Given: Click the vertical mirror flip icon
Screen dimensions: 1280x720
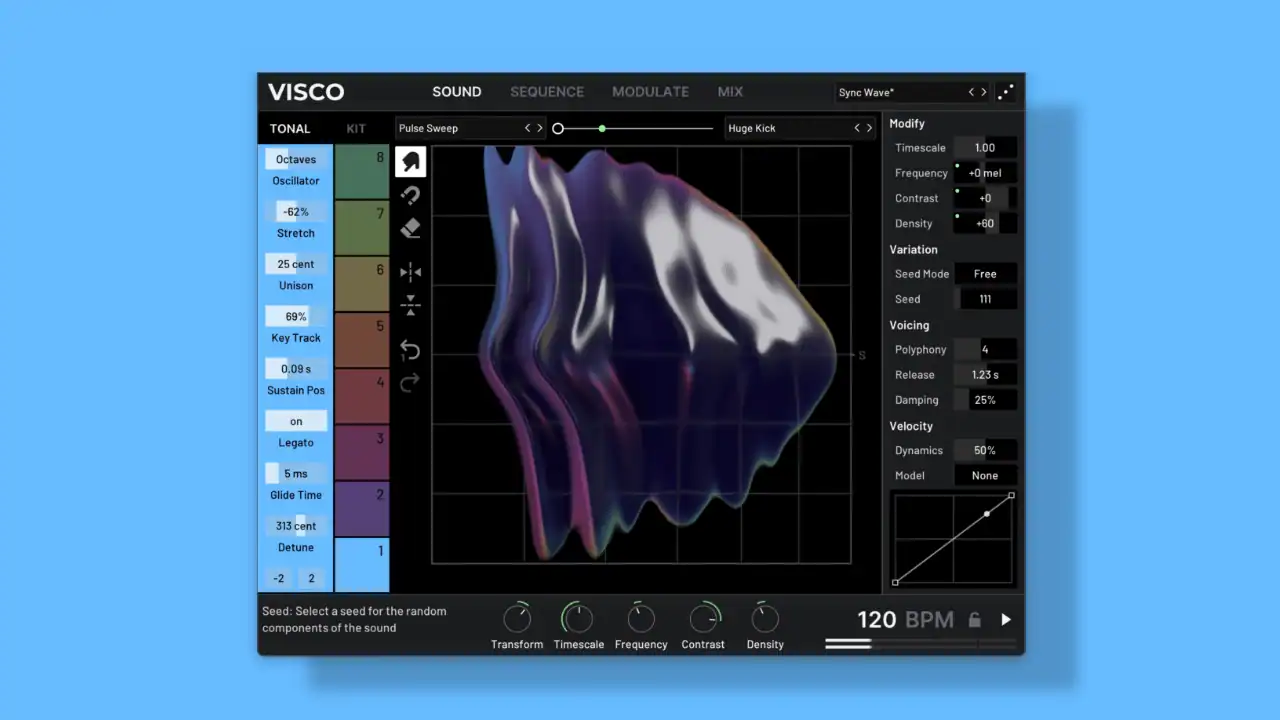Looking at the screenshot, I should 410,306.
